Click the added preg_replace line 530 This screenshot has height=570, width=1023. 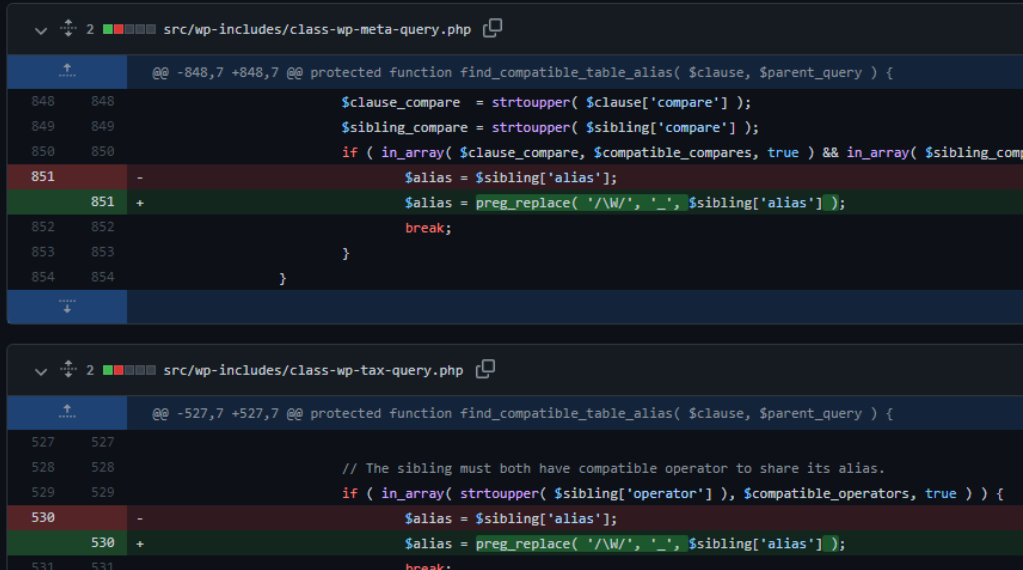[624, 544]
